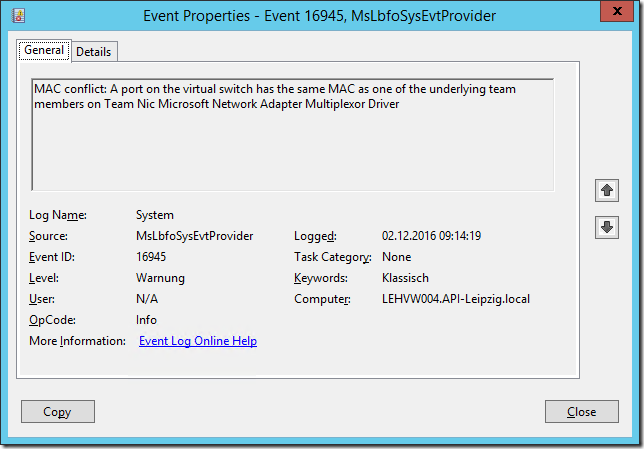Viewport: 644px width, 449px height.
Task: Select the Log Name value System
Action: (x=155, y=215)
